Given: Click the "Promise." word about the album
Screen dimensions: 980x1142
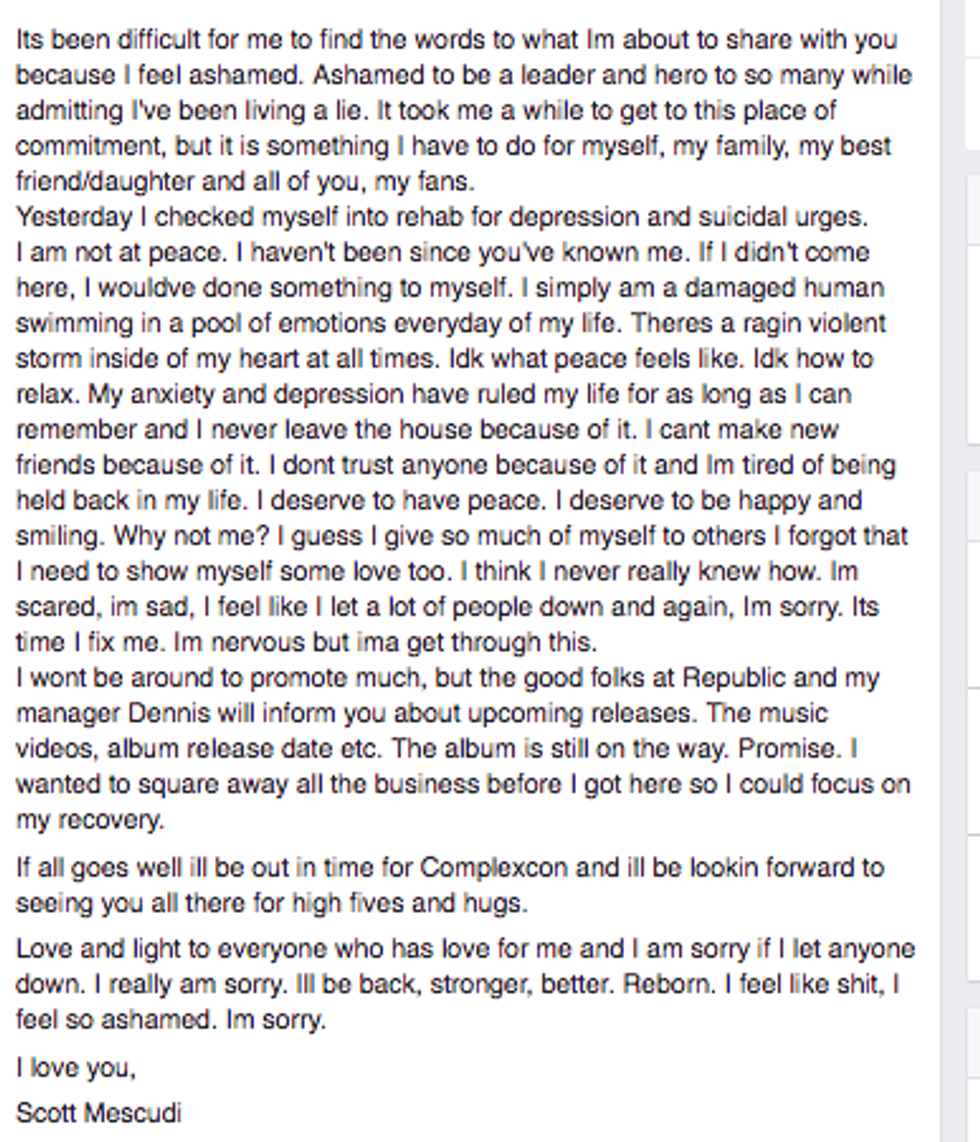Looking at the screenshot, I should tap(799, 749).
